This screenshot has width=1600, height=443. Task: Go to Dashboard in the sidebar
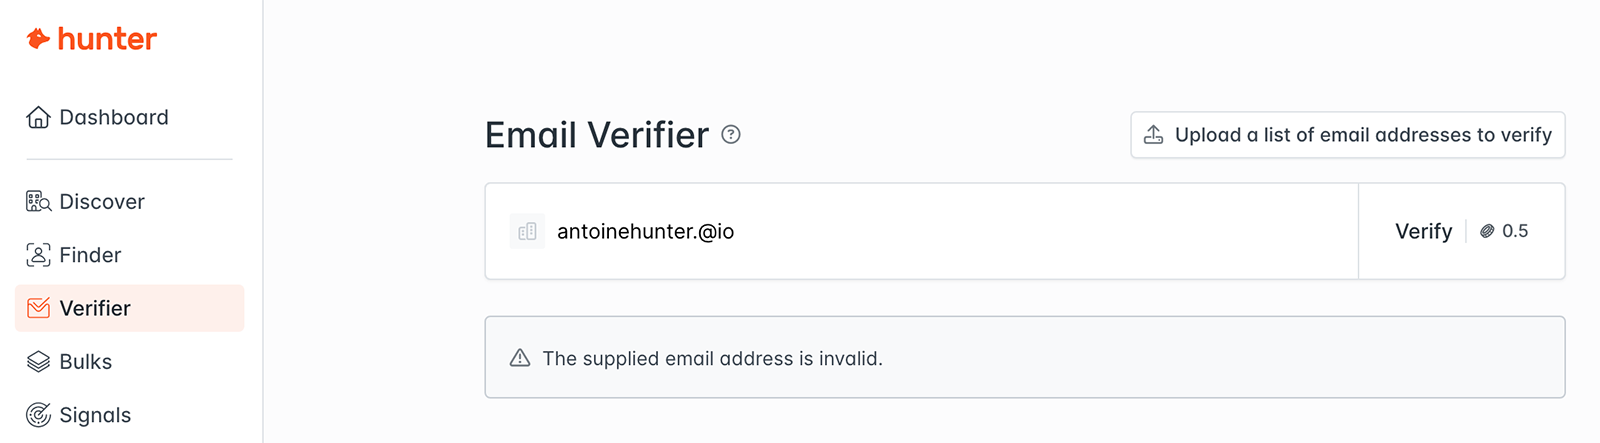point(114,118)
